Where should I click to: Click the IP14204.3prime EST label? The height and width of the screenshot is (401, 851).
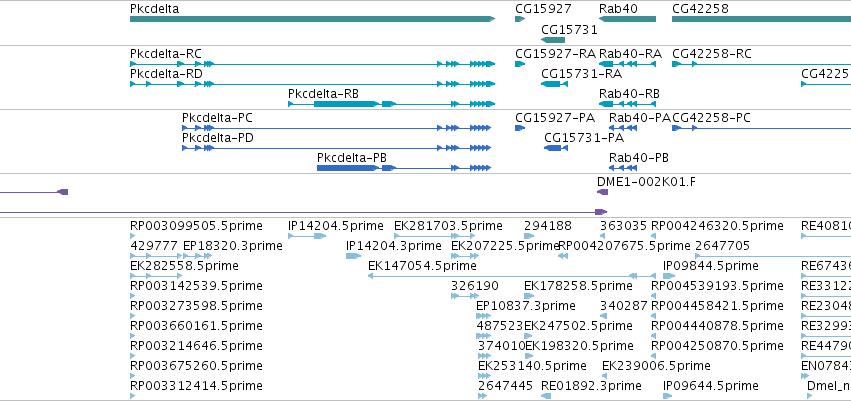[x=393, y=246]
